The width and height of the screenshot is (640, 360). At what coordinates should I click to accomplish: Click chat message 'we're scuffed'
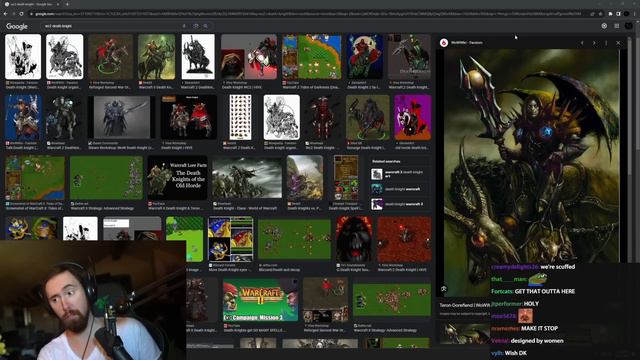558,267
